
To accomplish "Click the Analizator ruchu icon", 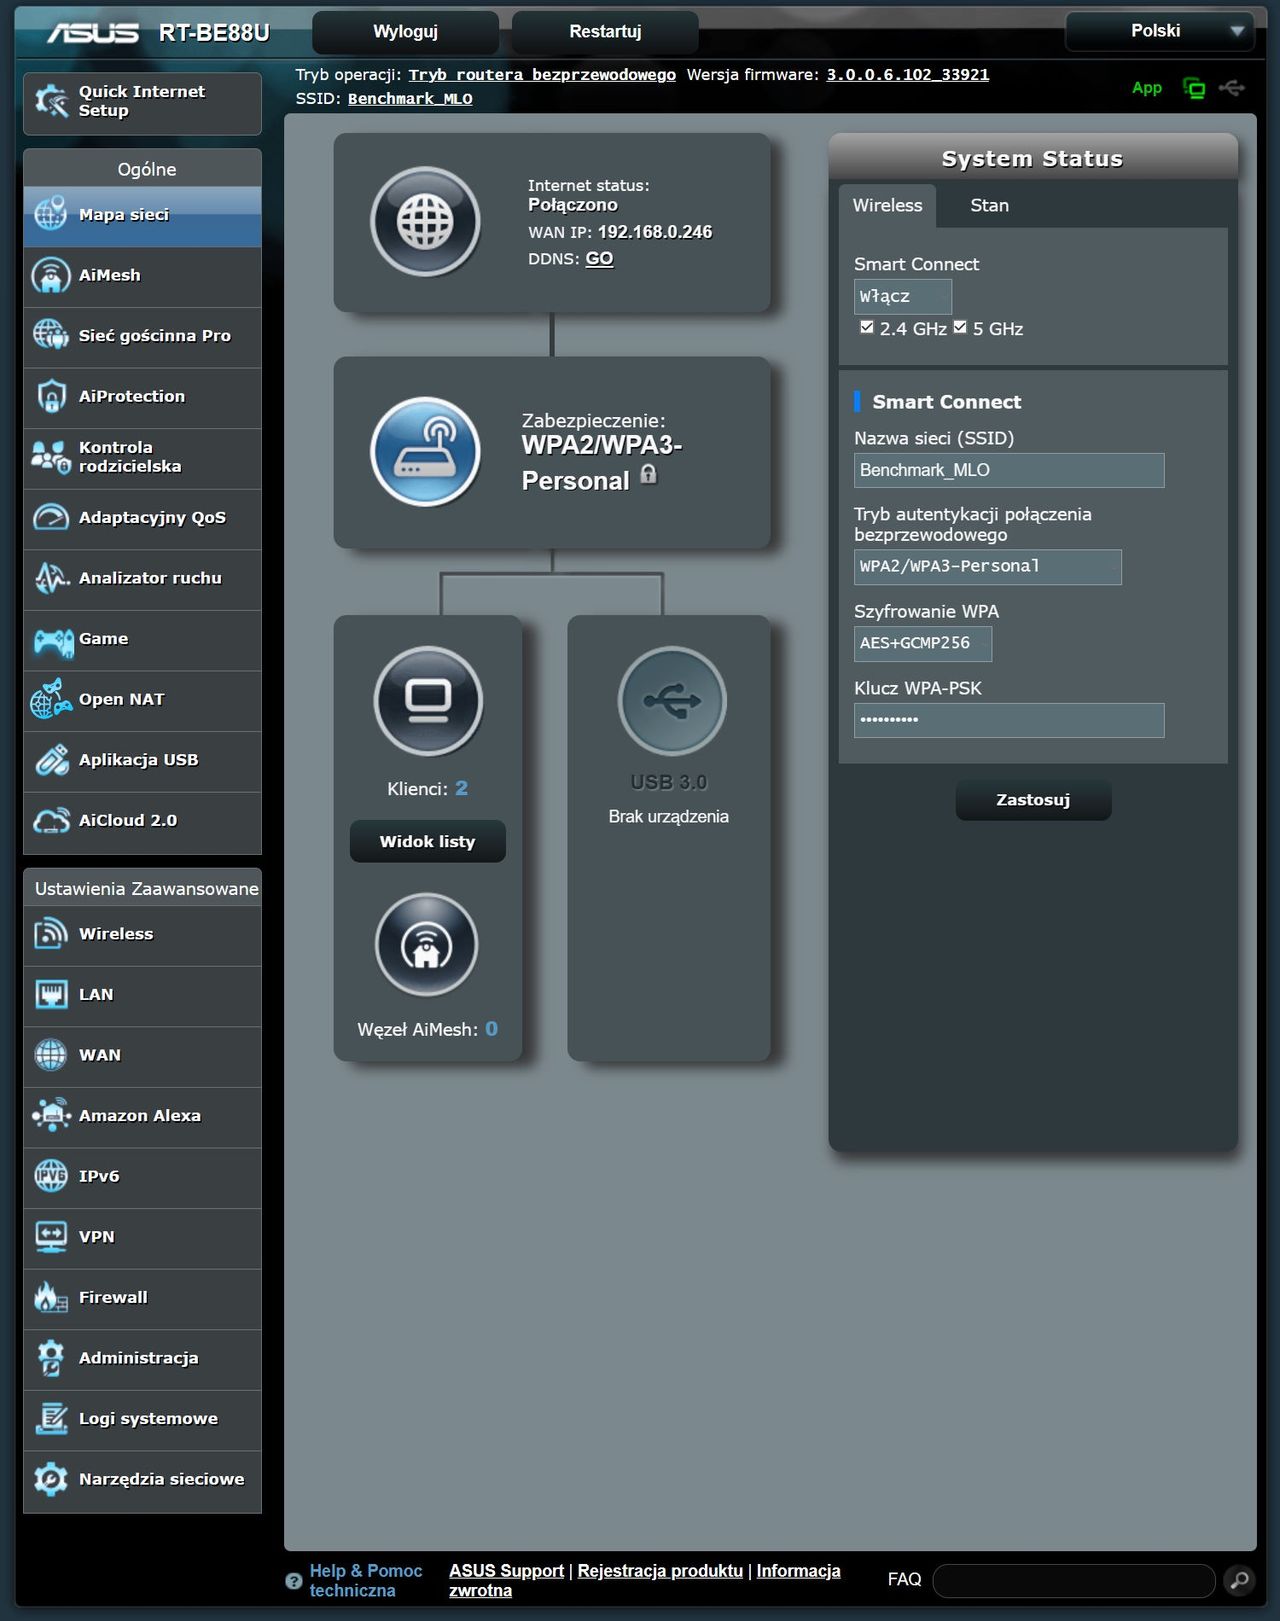I will pos(50,578).
